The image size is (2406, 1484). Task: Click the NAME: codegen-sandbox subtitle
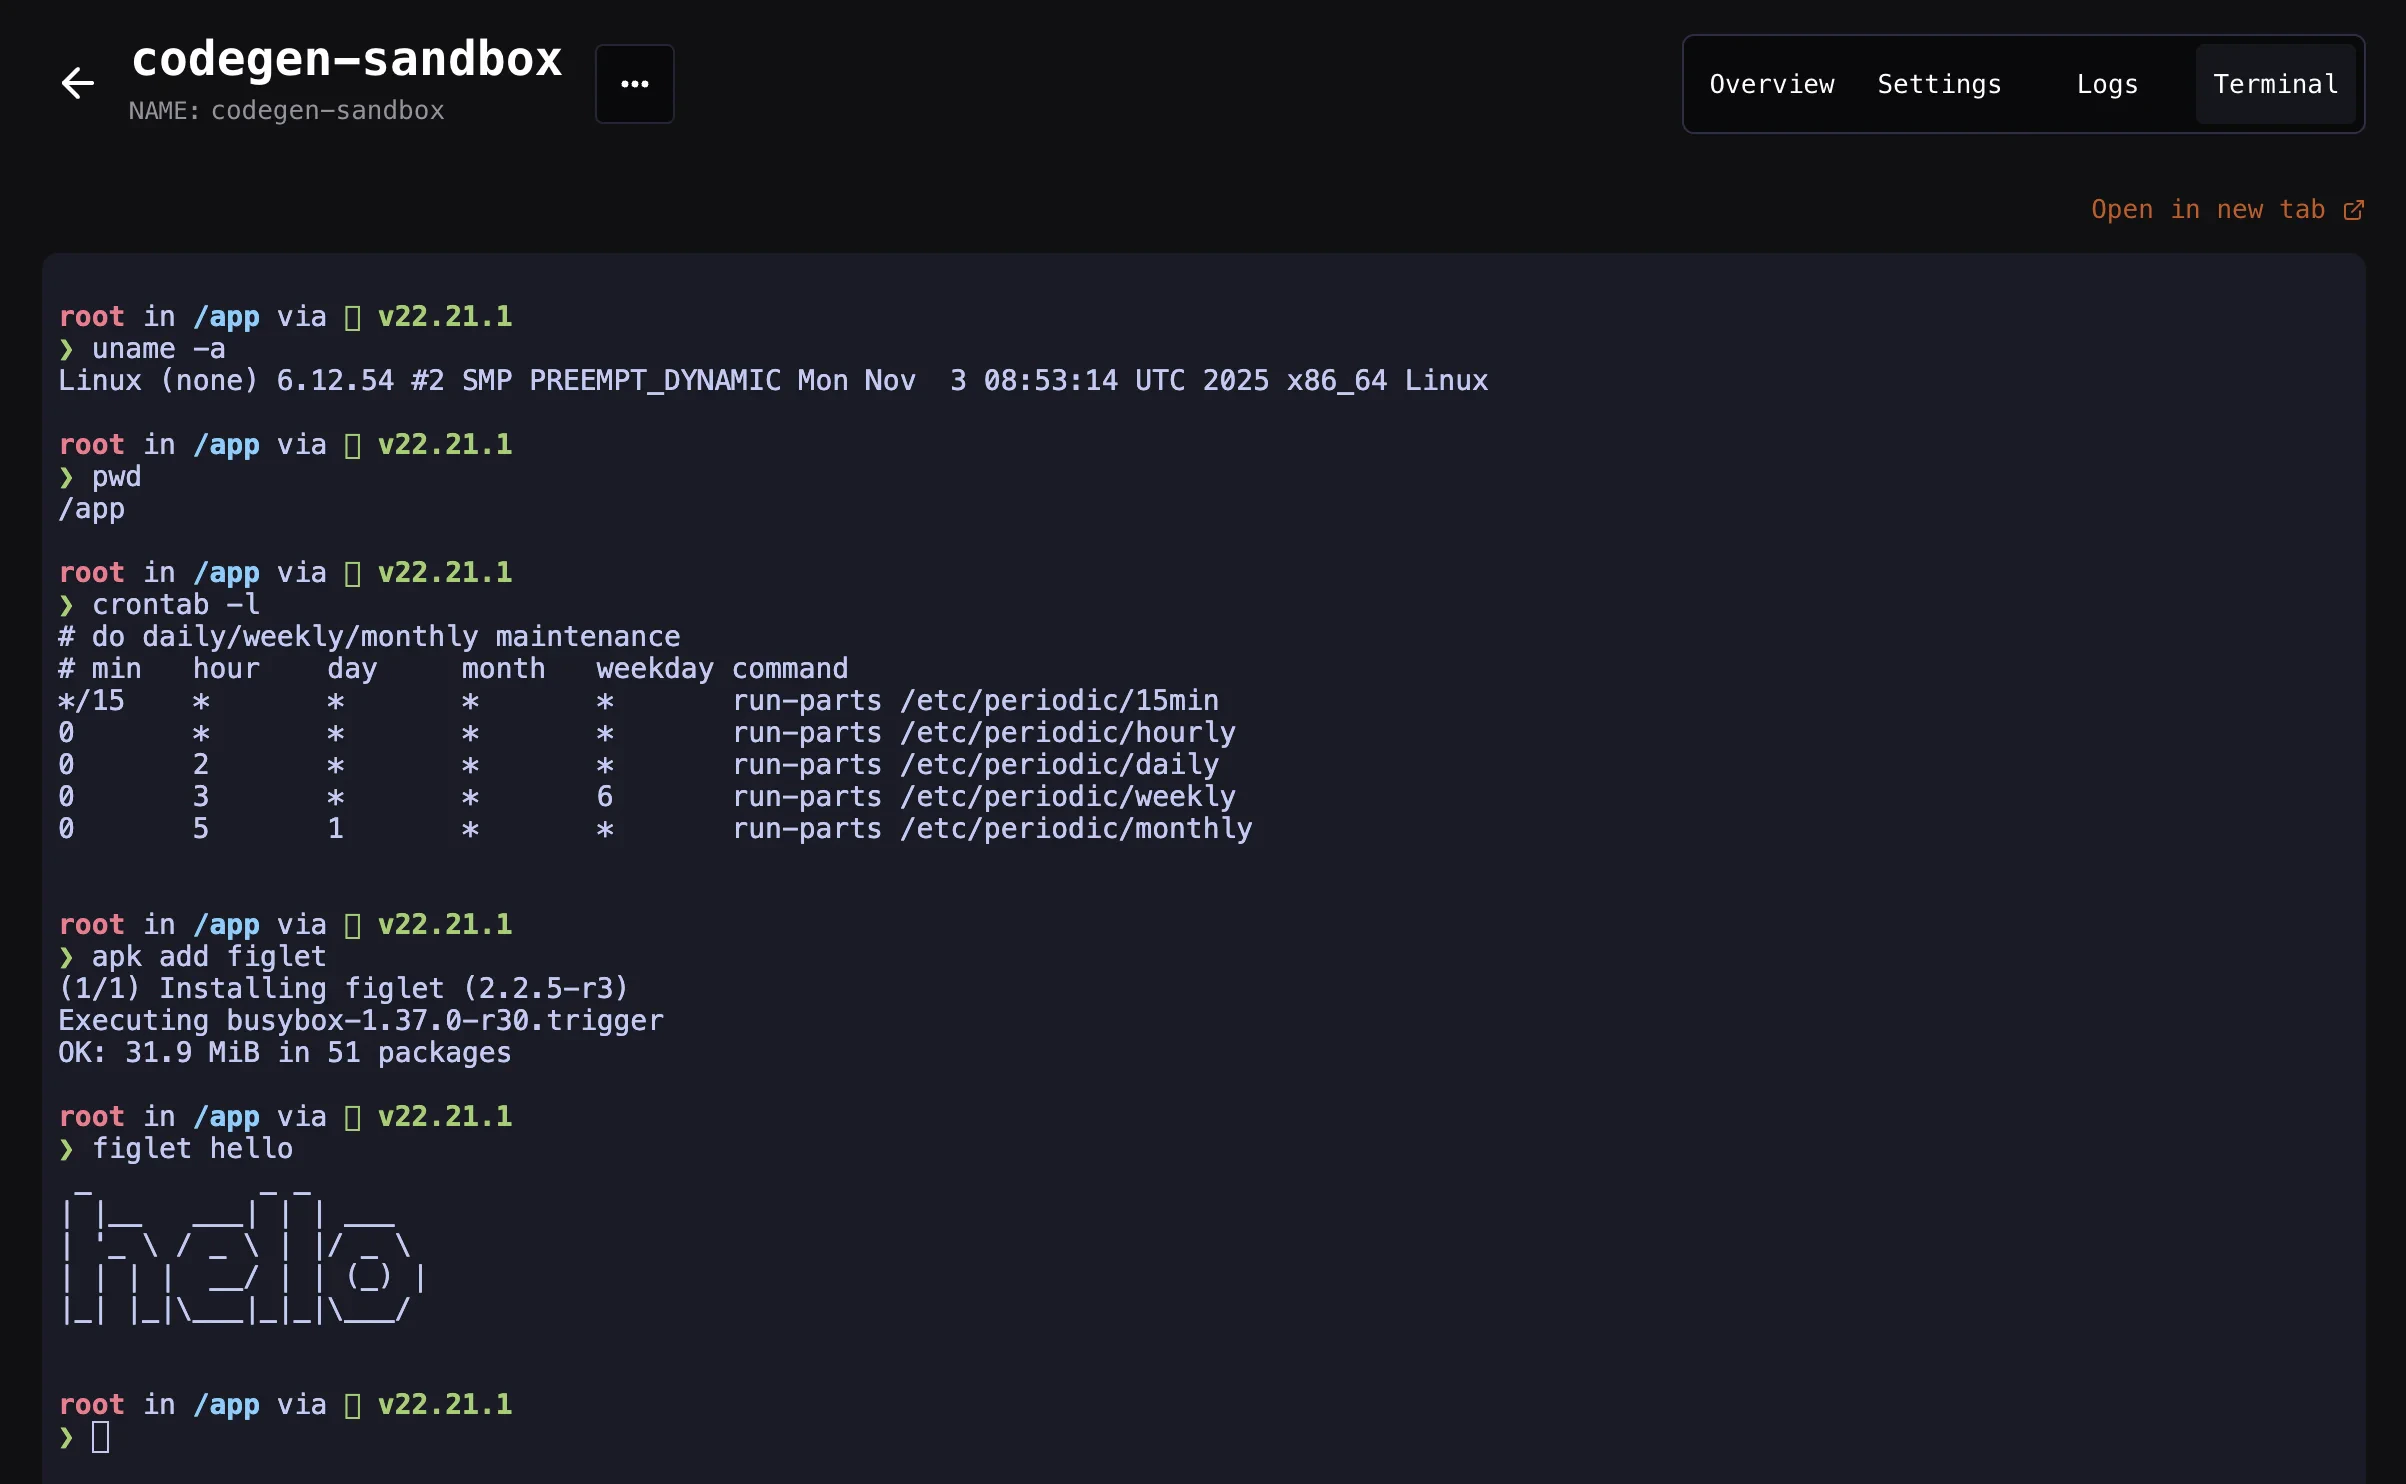[x=287, y=111]
